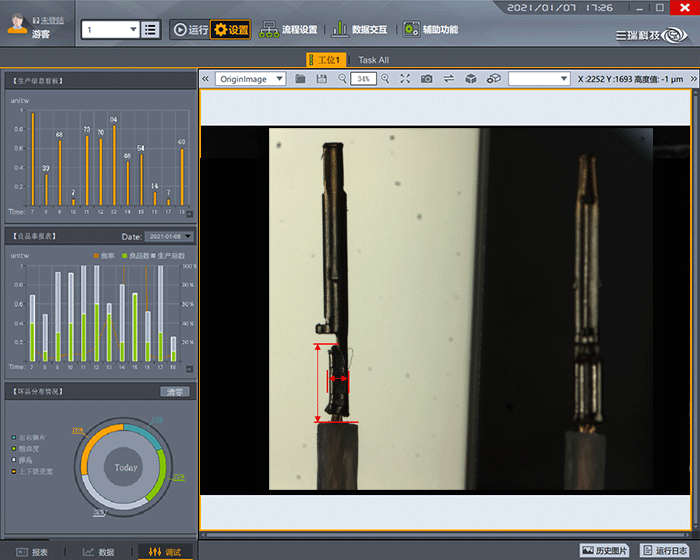Image resolution: width=700 pixels, height=560 pixels.
Task: Click the 34% zoom value field
Action: 363,79
